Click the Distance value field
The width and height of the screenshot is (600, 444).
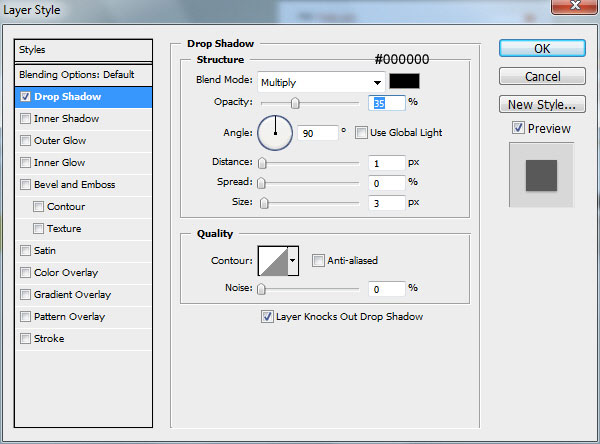pos(386,163)
